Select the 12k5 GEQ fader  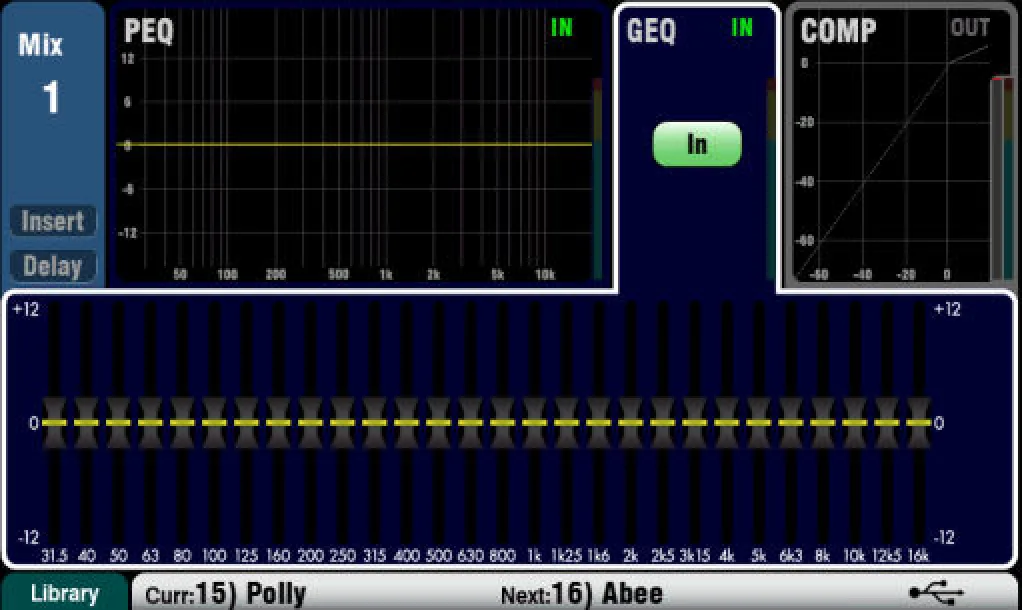coord(886,423)
